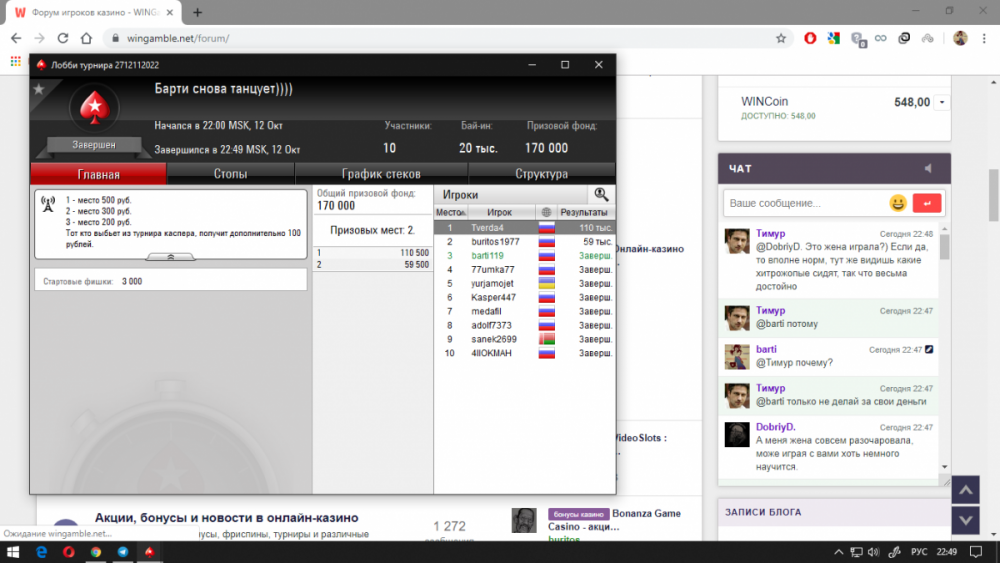
Task: Open the emoji picker in chat
Action: (x=898, y=203)
